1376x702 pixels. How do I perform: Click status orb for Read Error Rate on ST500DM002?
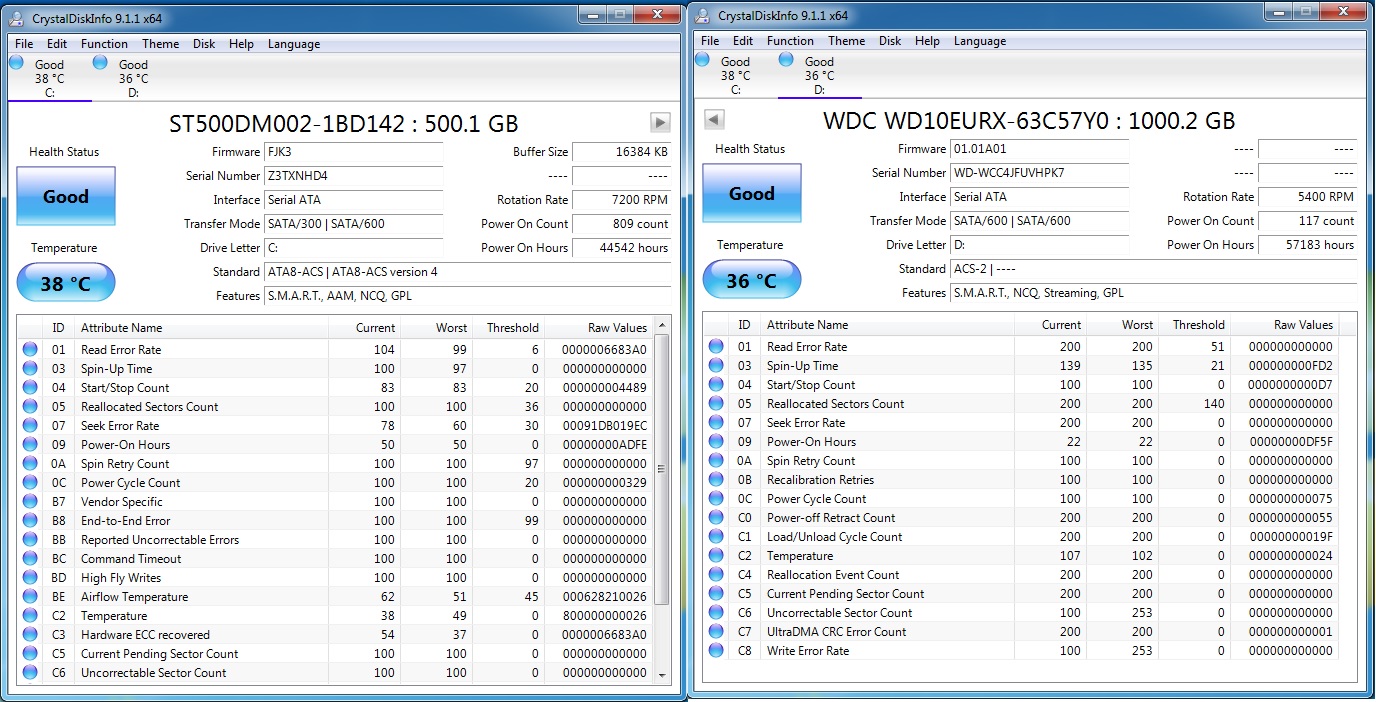[x=30, y=350]
